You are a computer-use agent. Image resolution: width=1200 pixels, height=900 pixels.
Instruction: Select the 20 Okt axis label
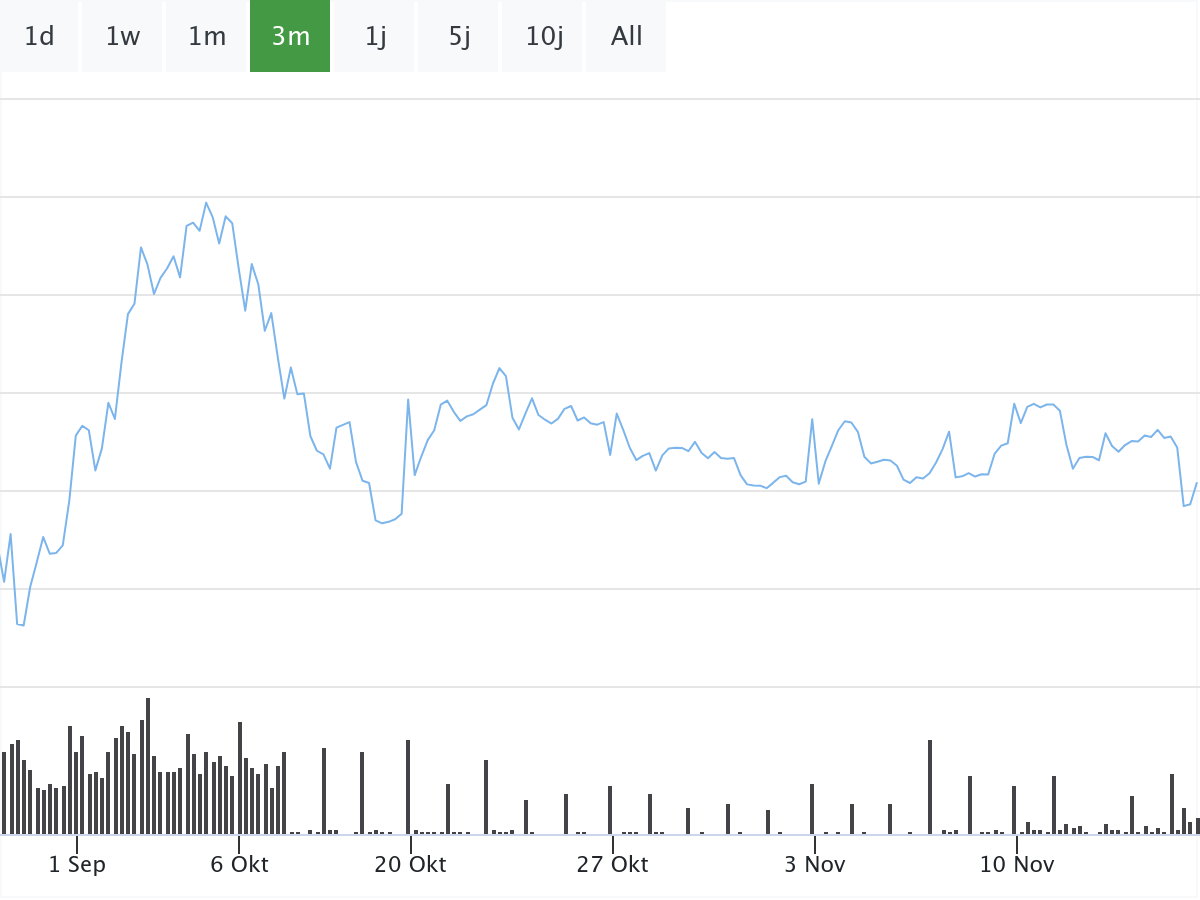point(410,864)
